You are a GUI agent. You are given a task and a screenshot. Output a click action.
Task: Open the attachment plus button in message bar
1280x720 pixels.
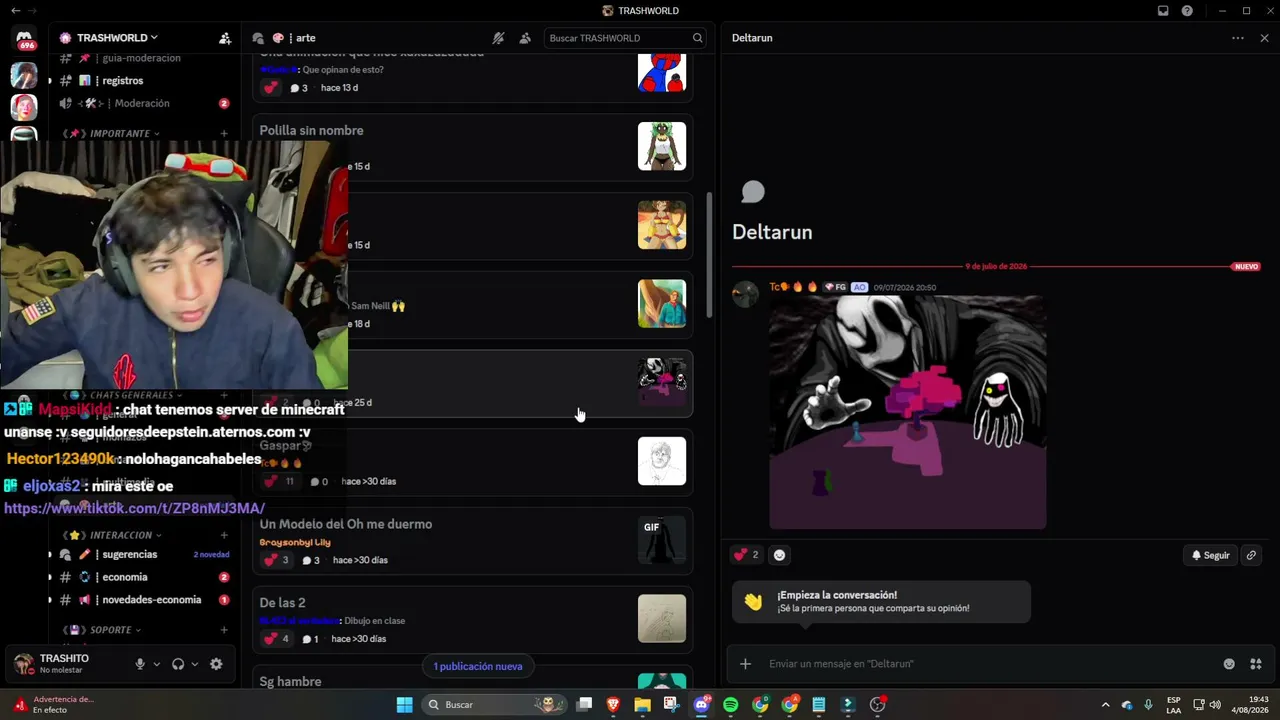point(745,664)
